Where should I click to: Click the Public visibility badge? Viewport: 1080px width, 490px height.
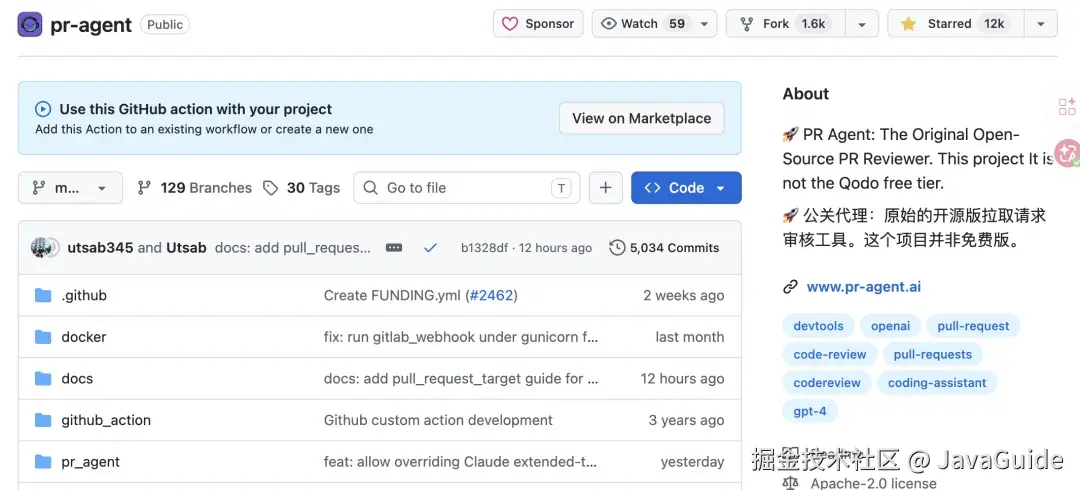tap(165, 25)
